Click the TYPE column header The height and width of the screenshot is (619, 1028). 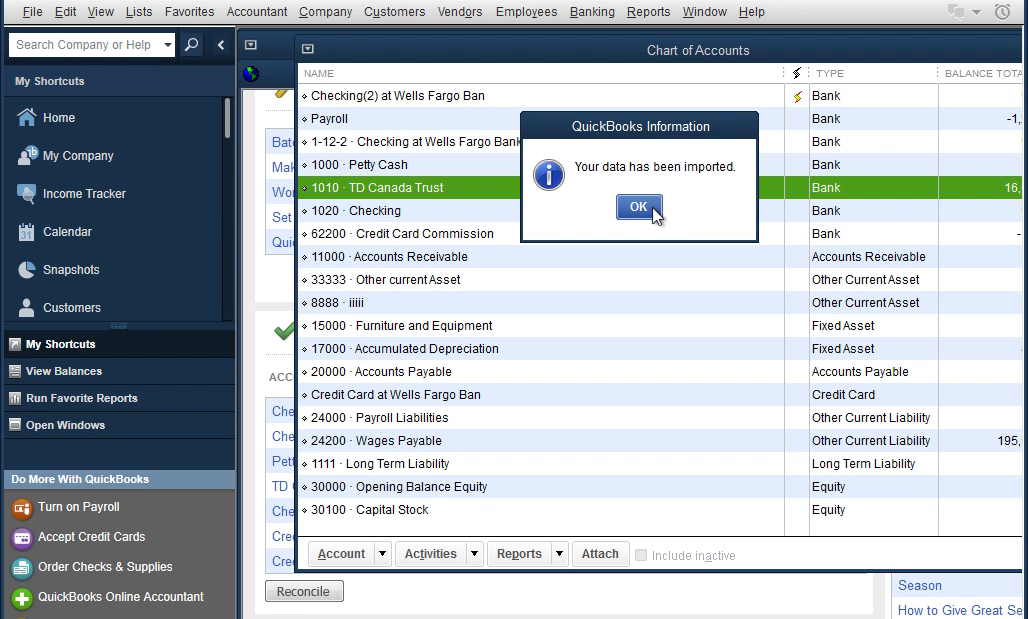(830, 73)
